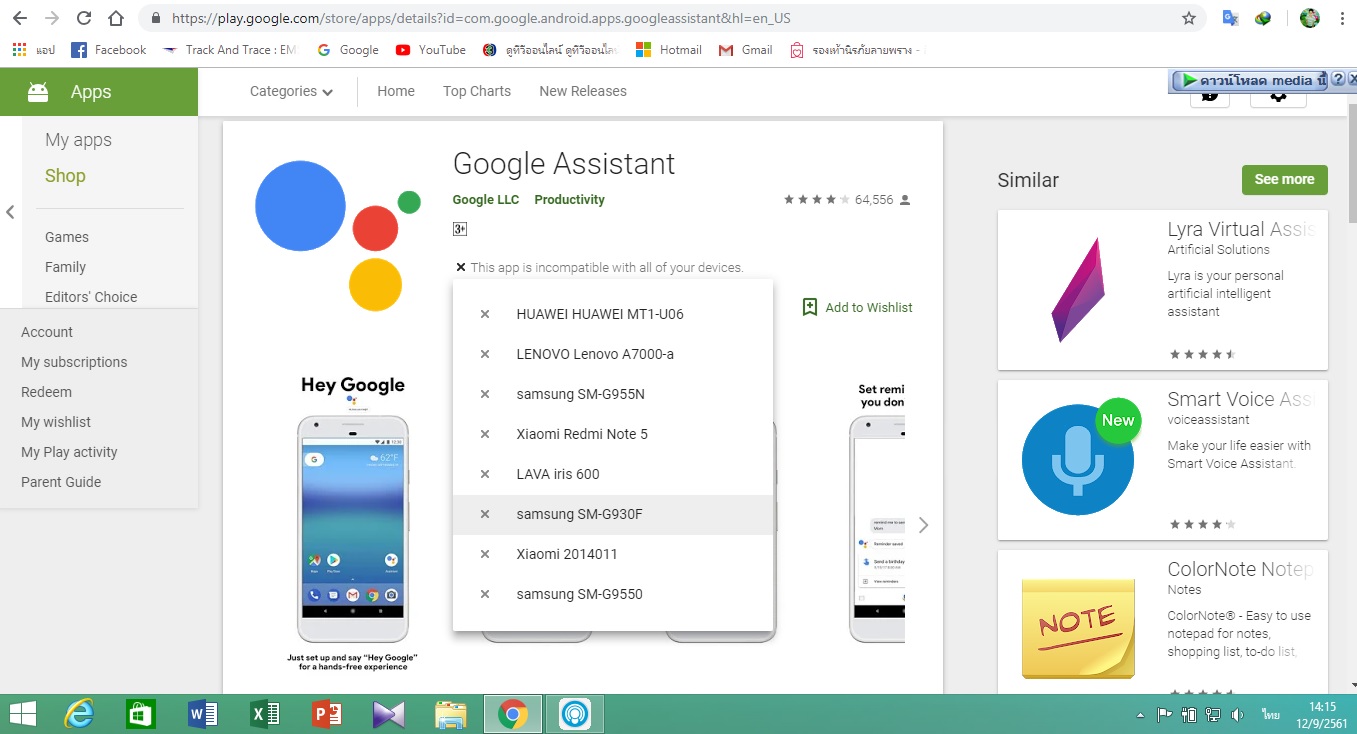Viewport: 1357px width, 734px height.
Task: Open Family category in sidebar
Action: point(65,267)
